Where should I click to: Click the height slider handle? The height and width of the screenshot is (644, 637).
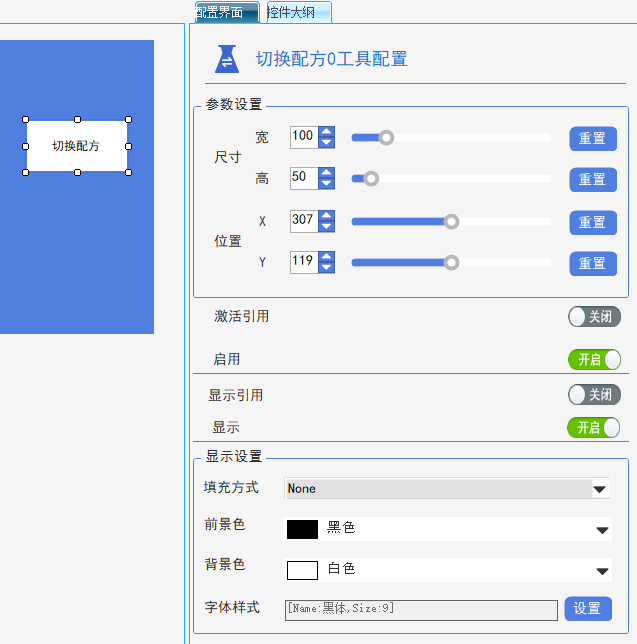(x=371, y=179)
